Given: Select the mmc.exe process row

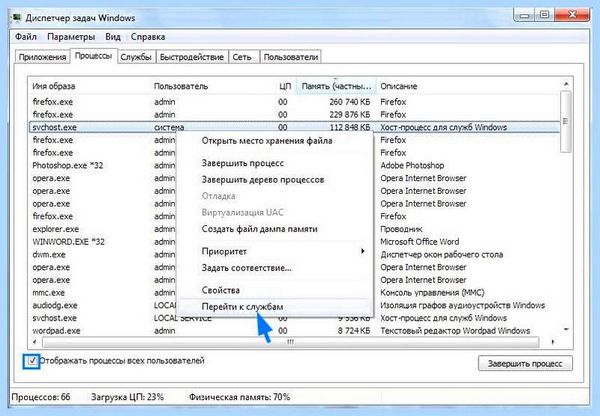Looking at the screenshot, I should [x=295, y=293].
